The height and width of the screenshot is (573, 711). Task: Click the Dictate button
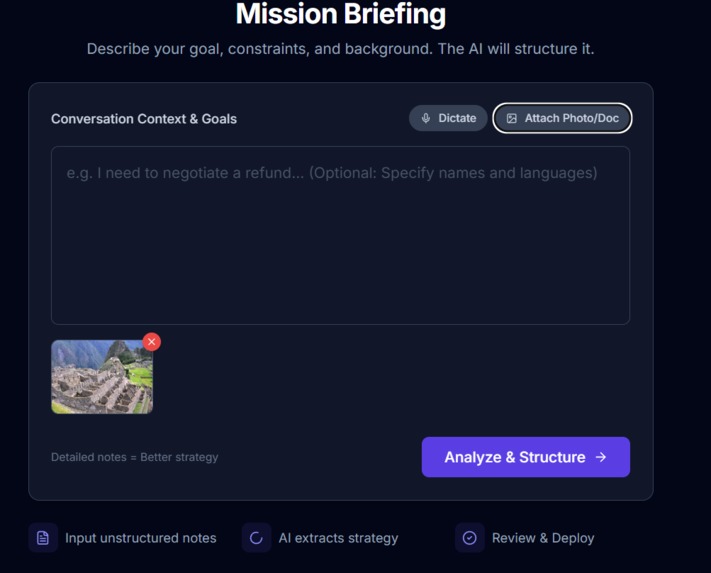pyautogui.click(x=448, y=118)
